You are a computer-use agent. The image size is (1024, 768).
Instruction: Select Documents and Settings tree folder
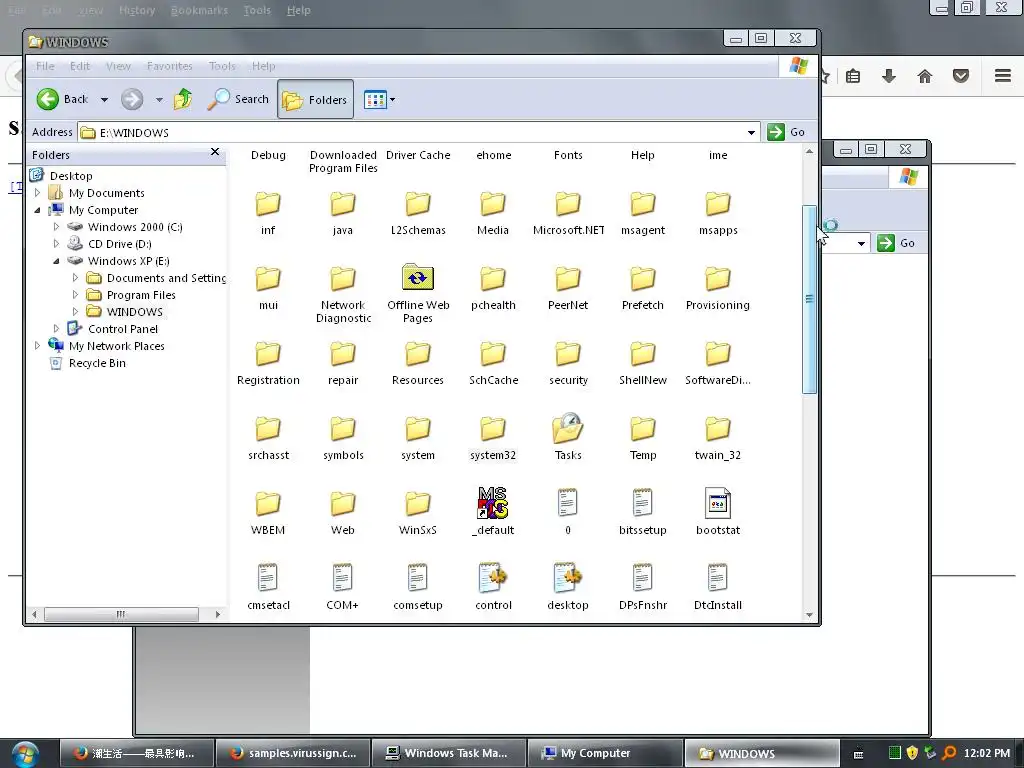166,278
